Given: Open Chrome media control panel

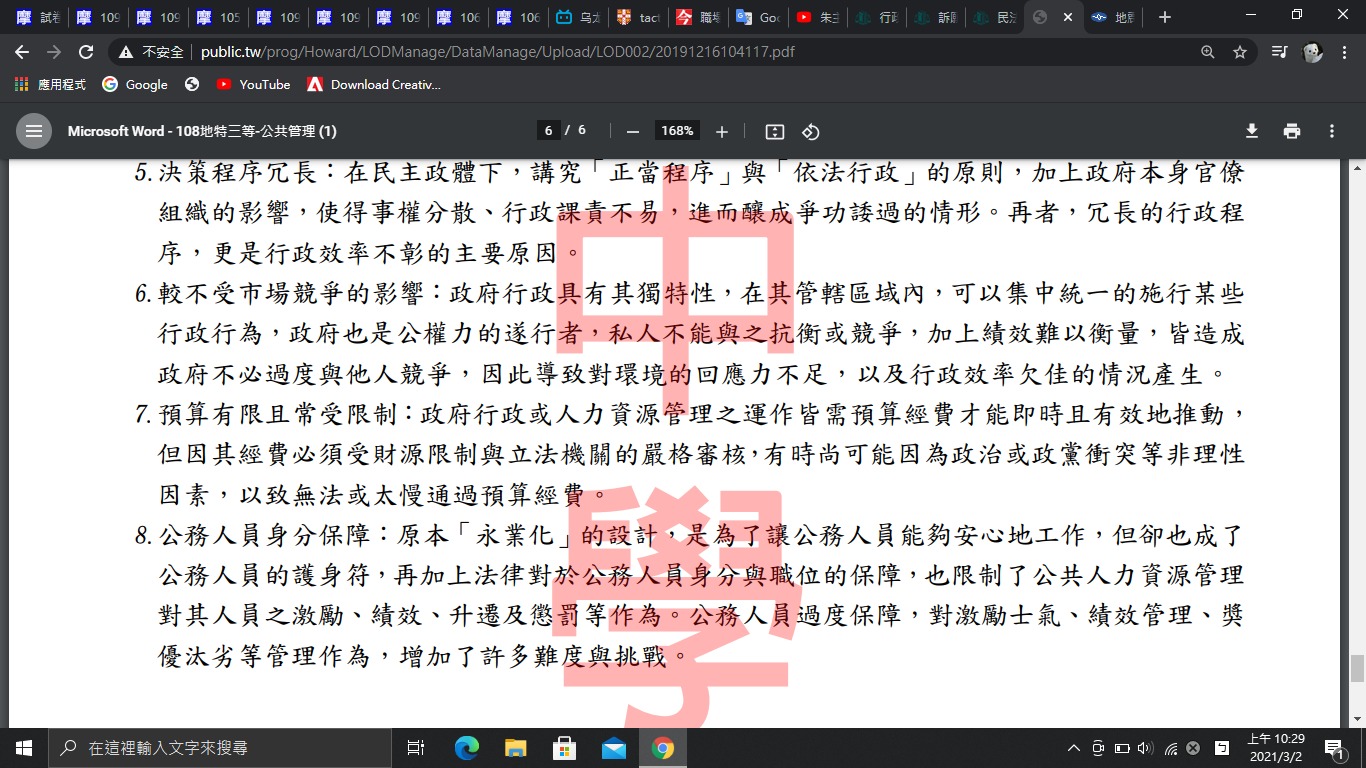Looking at the screenshot, I should click(x=1279, y=52).
